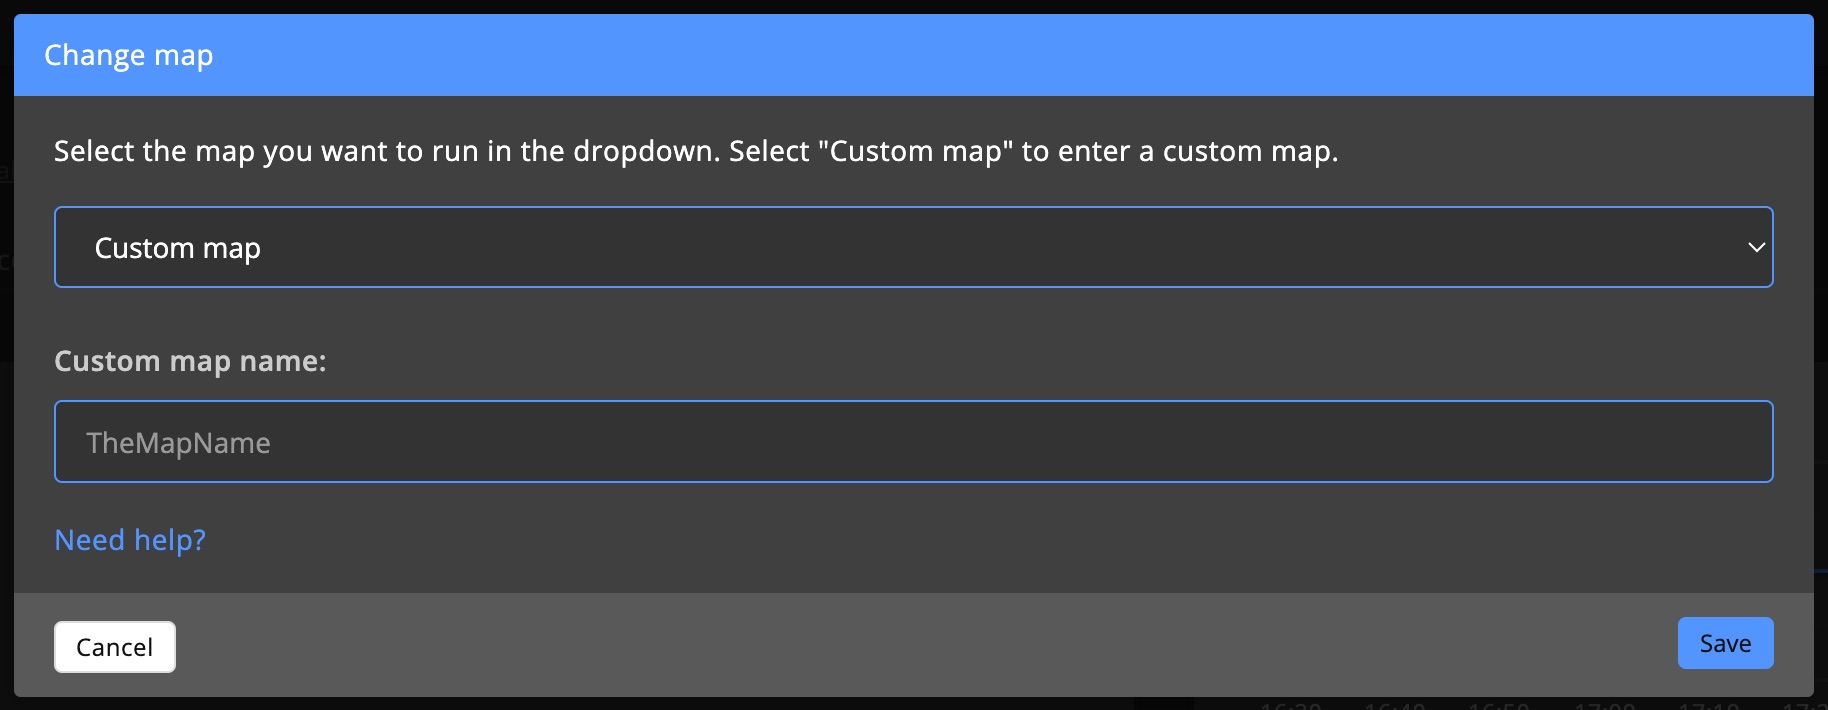The image size is (1828, 710).
Task: Click the white Cancel button bottom left
Action: [x=114, y=646]
